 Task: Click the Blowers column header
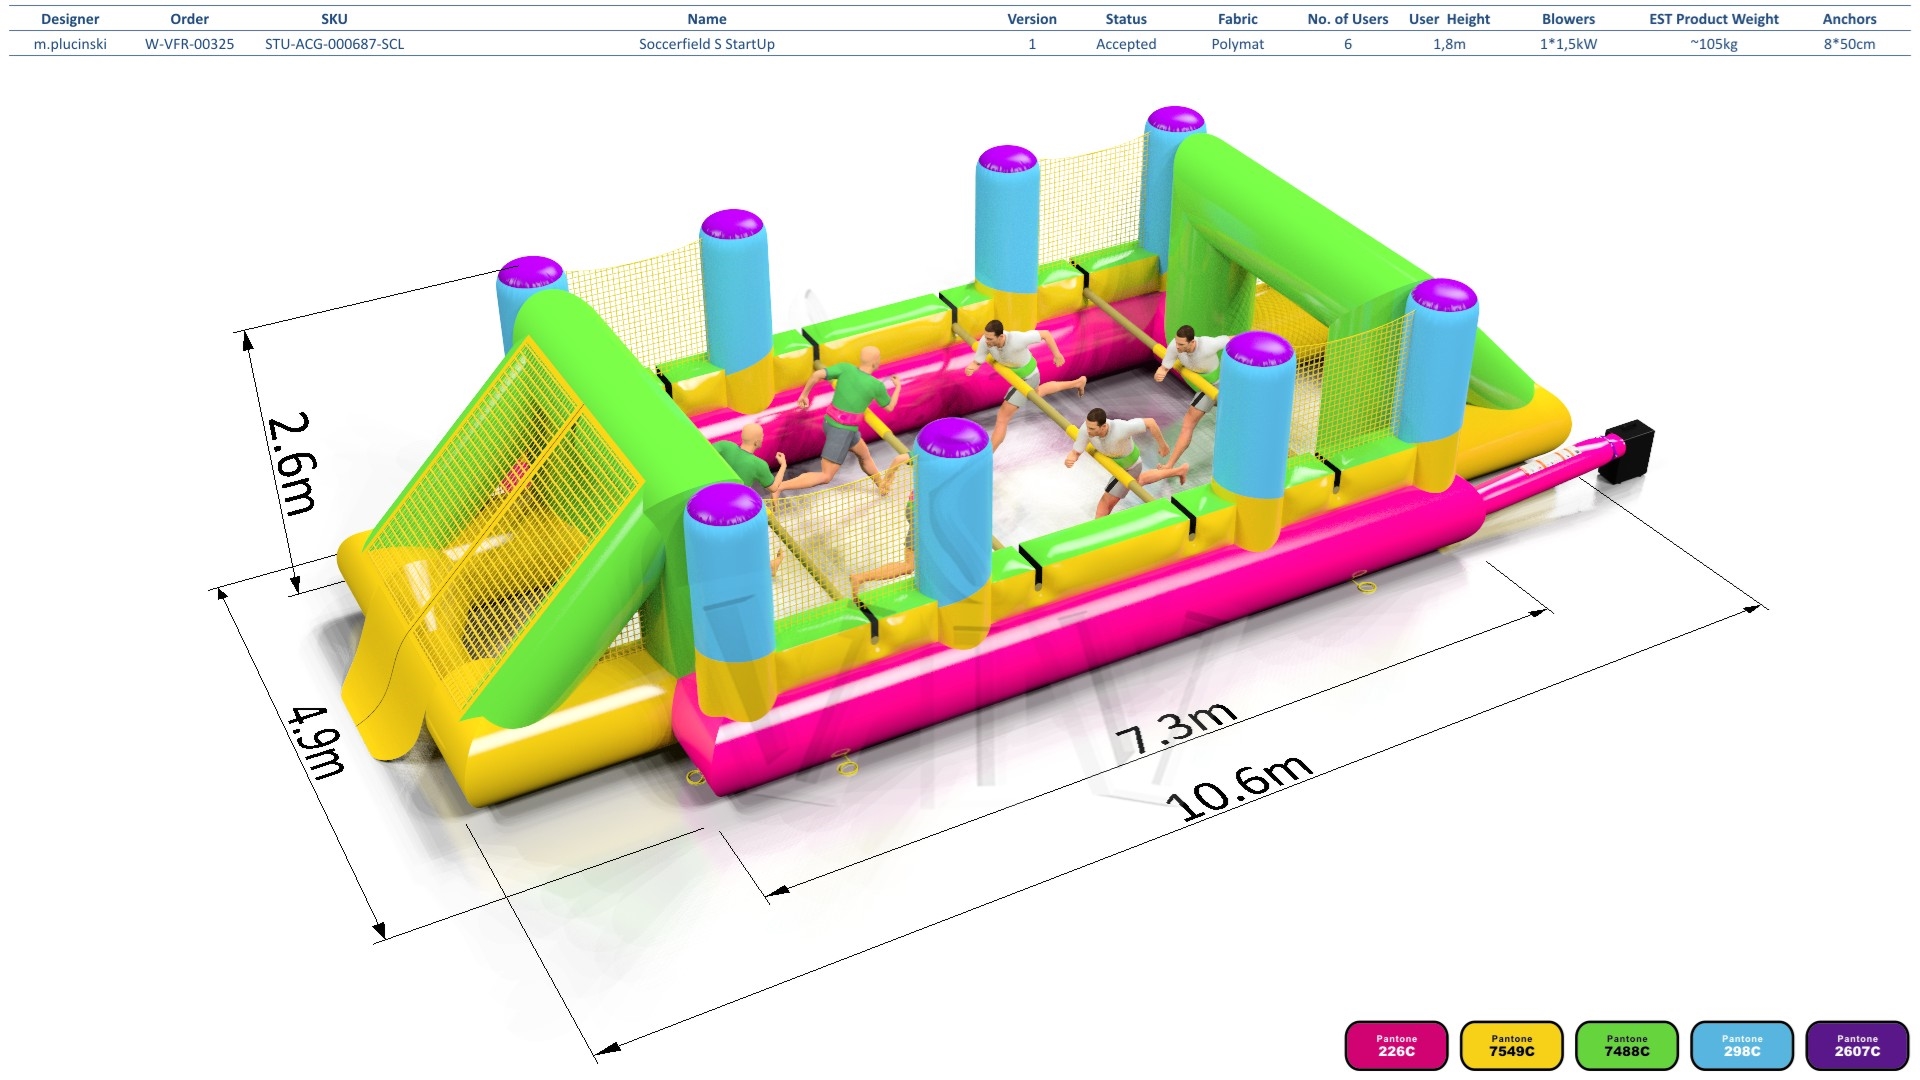point(1568,19)
